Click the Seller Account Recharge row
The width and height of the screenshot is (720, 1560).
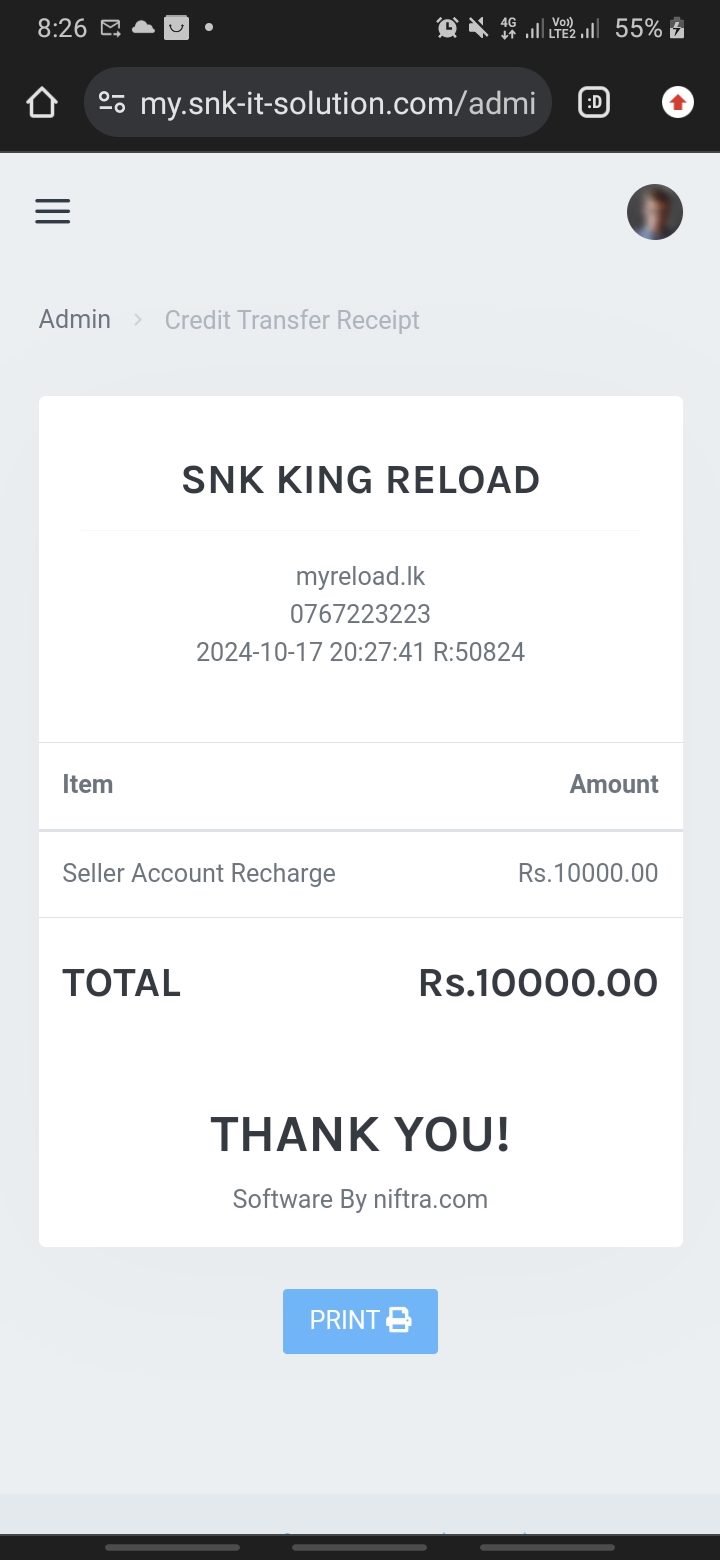(199, 873)
